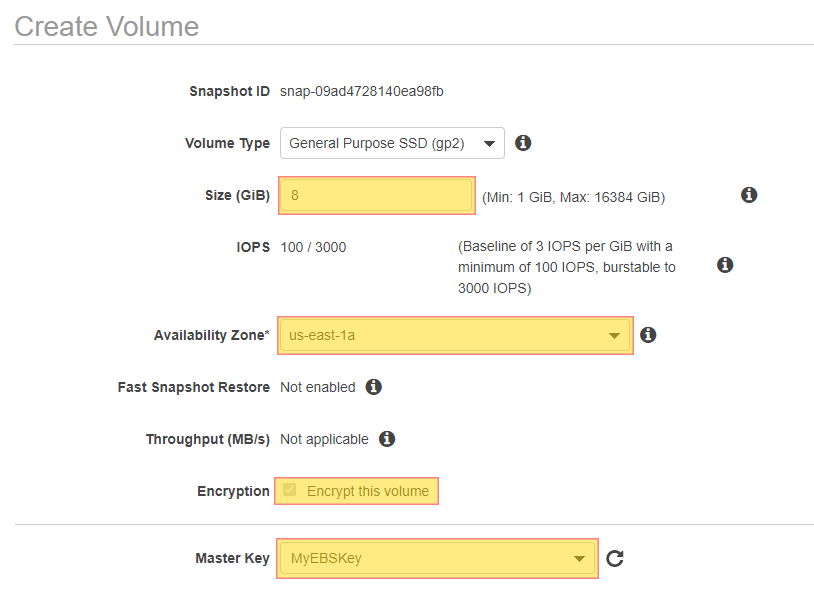Click the Encrypt this volume label text

pos(368,491)
